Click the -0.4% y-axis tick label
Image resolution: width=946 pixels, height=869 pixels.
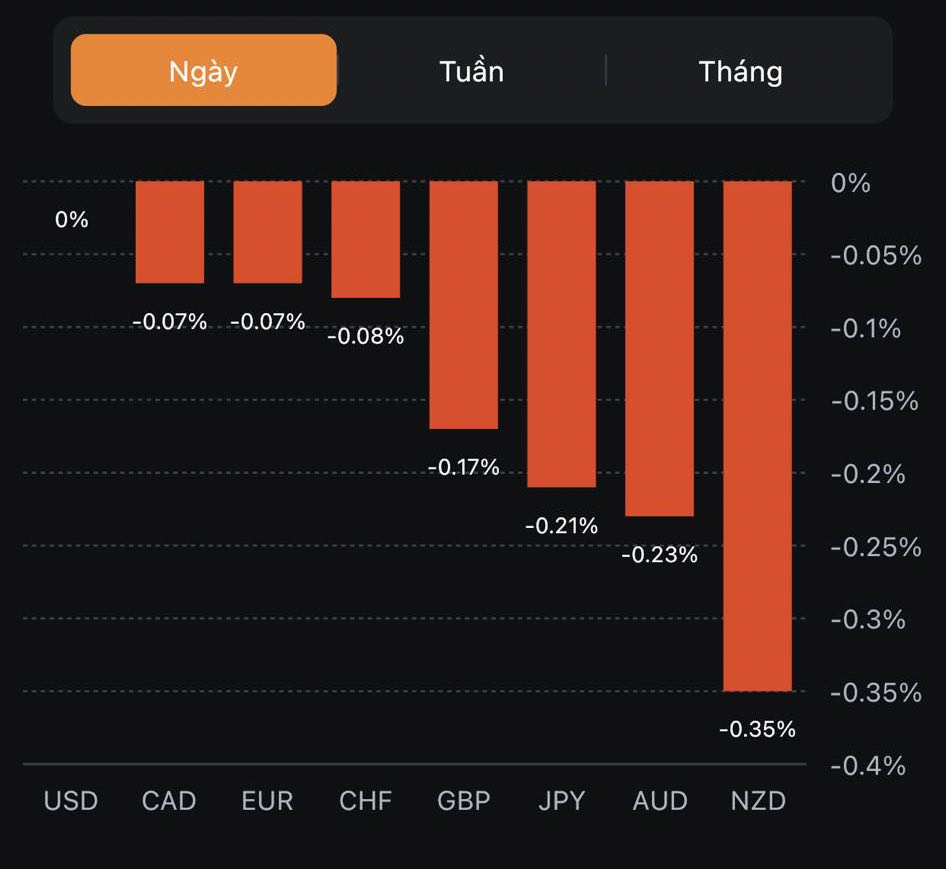tap(868, 766)
